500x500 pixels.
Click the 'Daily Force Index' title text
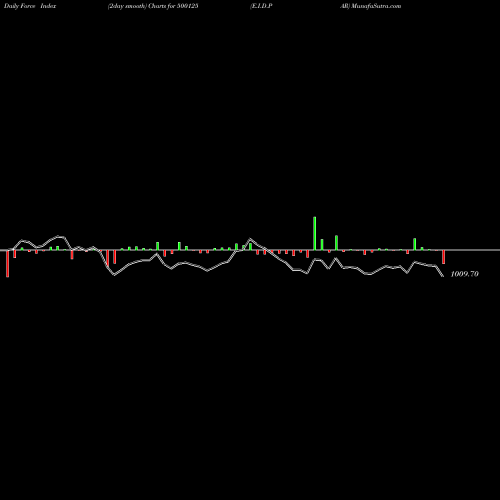coord(30,6)
